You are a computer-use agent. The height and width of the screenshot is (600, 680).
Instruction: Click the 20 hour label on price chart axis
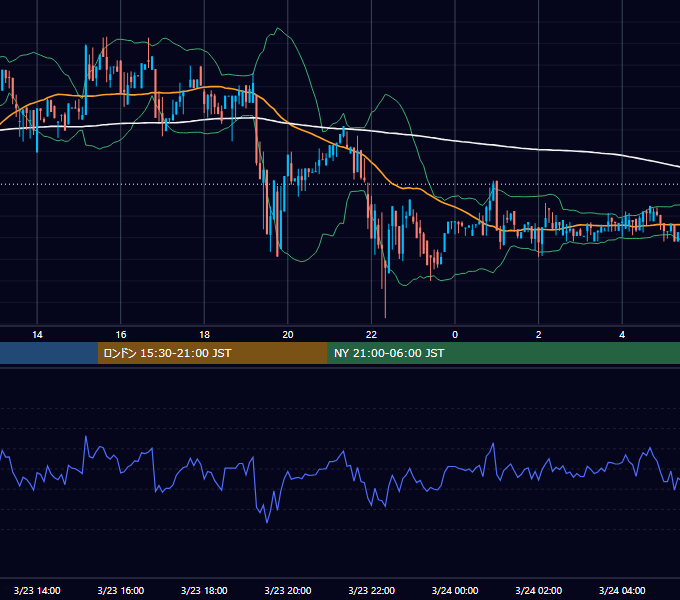[288, 335]
